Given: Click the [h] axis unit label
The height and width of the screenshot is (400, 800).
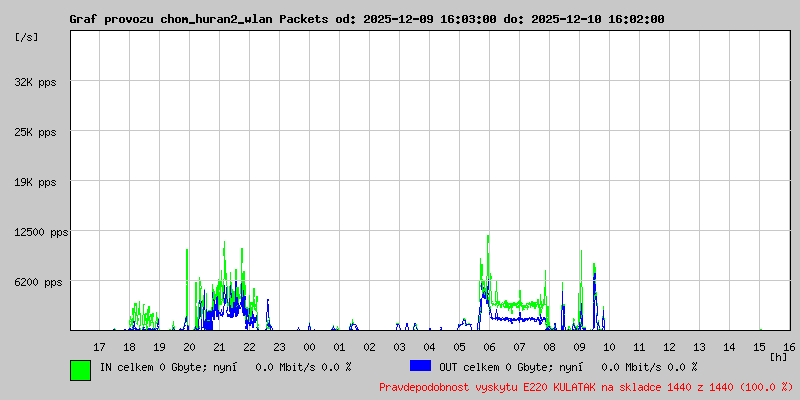Looking at the screenshot, I should (778, 357).
